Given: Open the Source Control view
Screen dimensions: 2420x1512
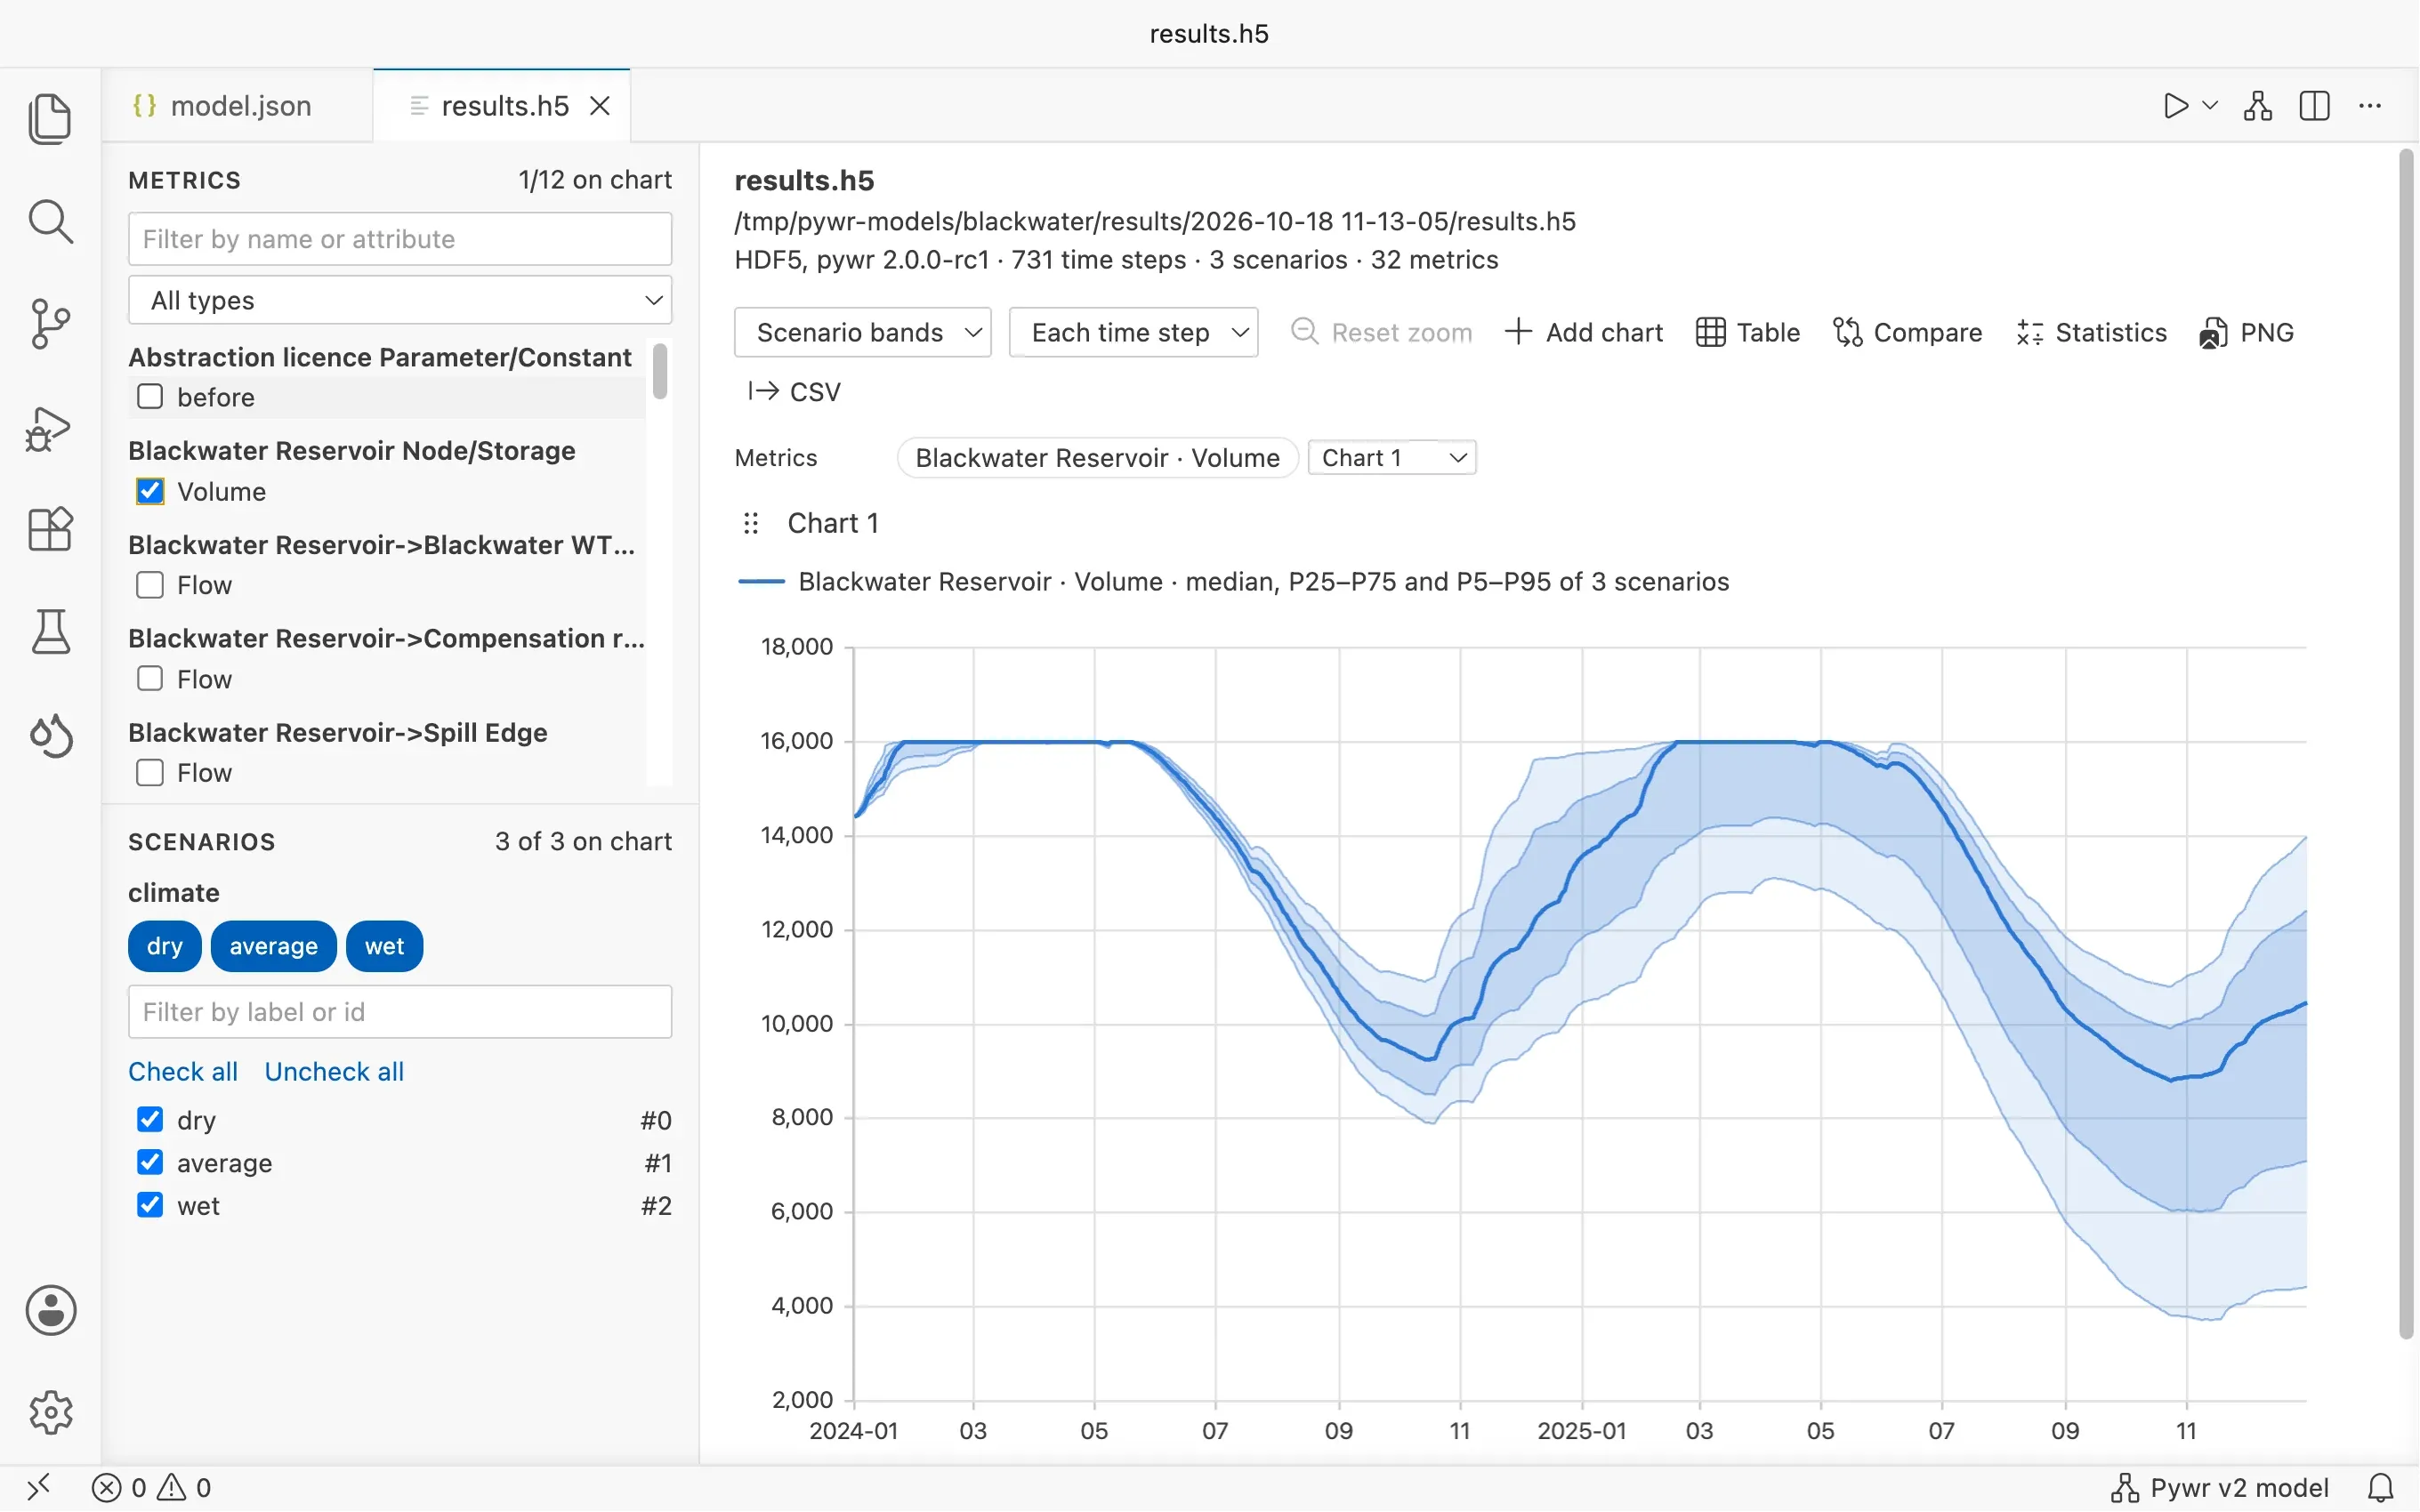Looking at the screenshot, I should click(x=50, y=324).
